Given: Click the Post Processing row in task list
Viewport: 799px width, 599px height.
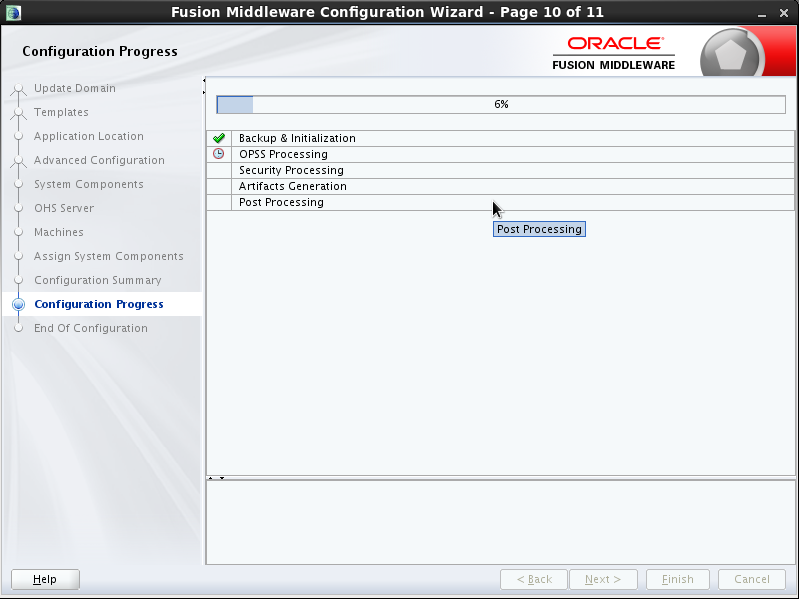Looking at the screenshot, I should (500, 202).
